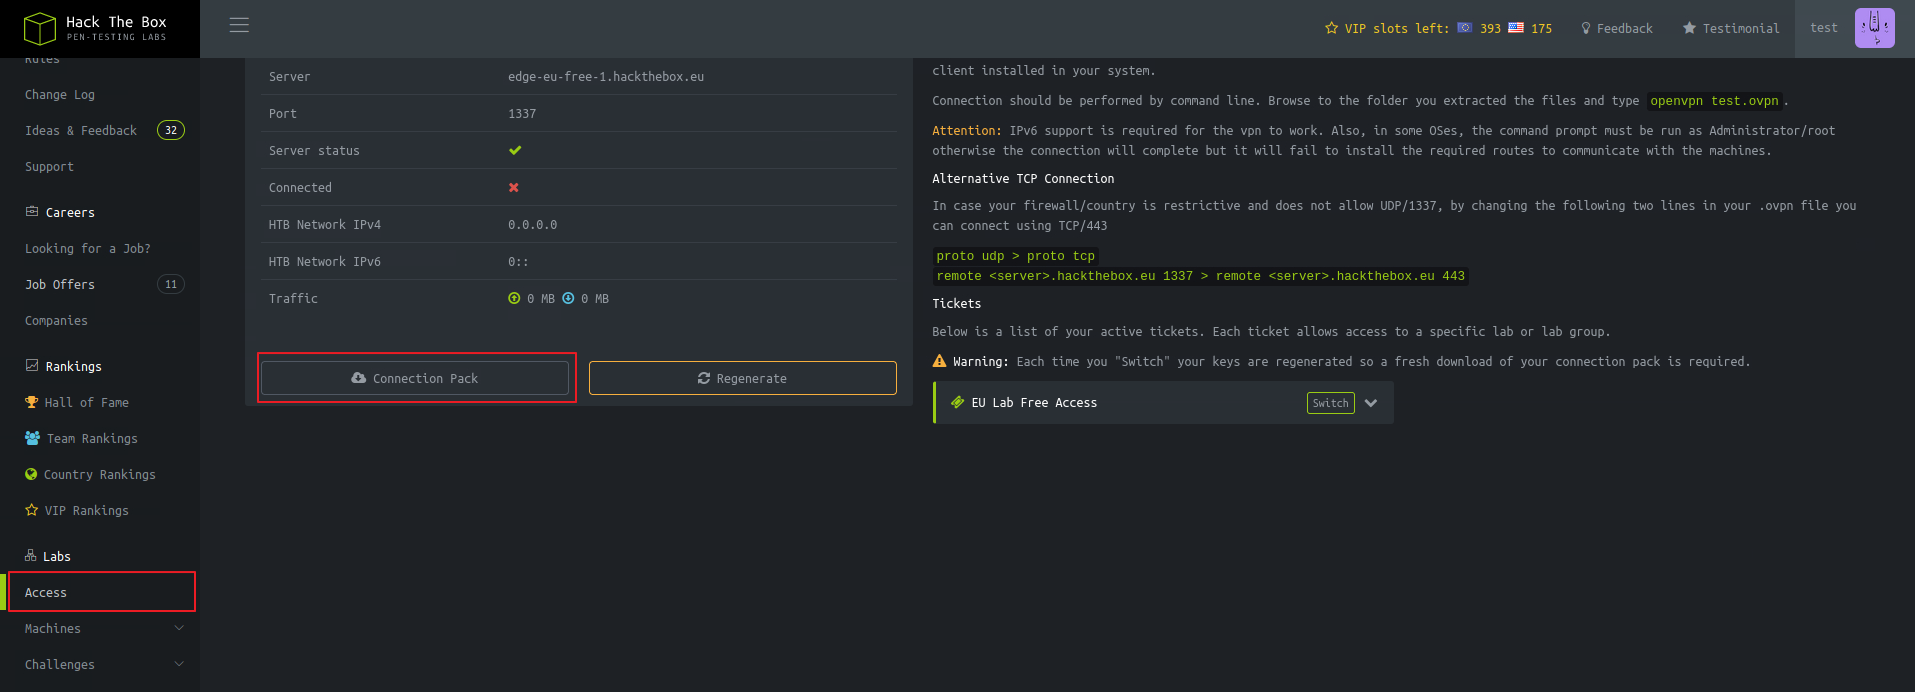Click the Hall of Fame trophy icon
The image size is (1915, 692).
coord(31,402)
